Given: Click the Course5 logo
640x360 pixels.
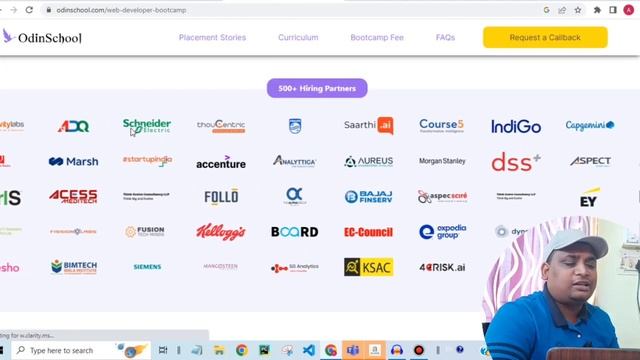Looking at the screenshot, I should [442, 126].
